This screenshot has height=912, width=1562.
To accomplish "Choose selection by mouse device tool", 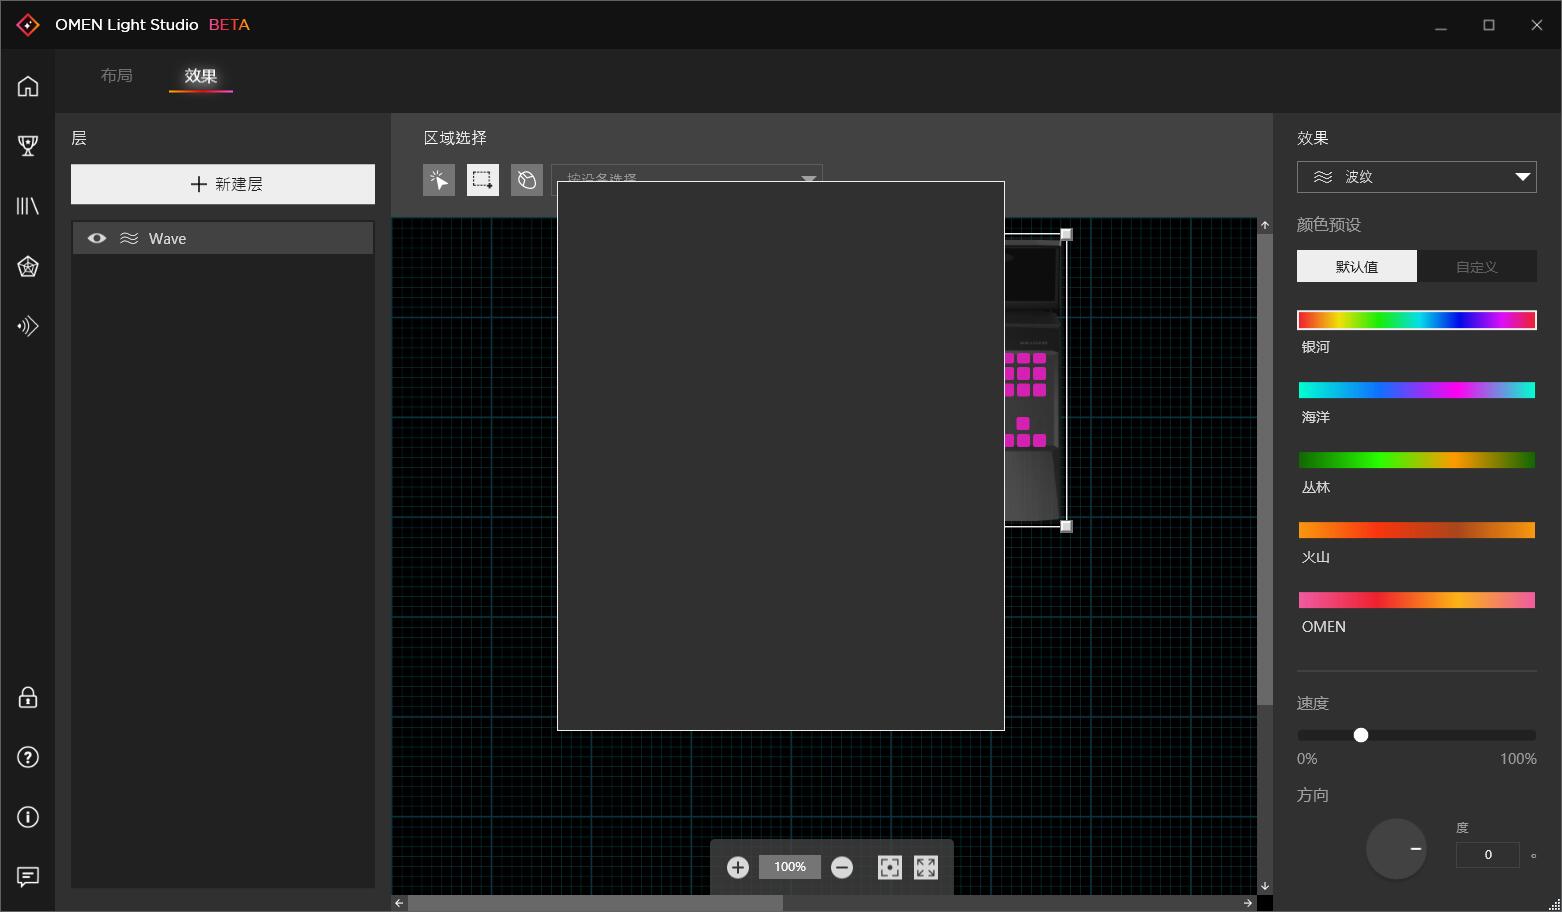I will pyautogui.click(x=526, y=180).
